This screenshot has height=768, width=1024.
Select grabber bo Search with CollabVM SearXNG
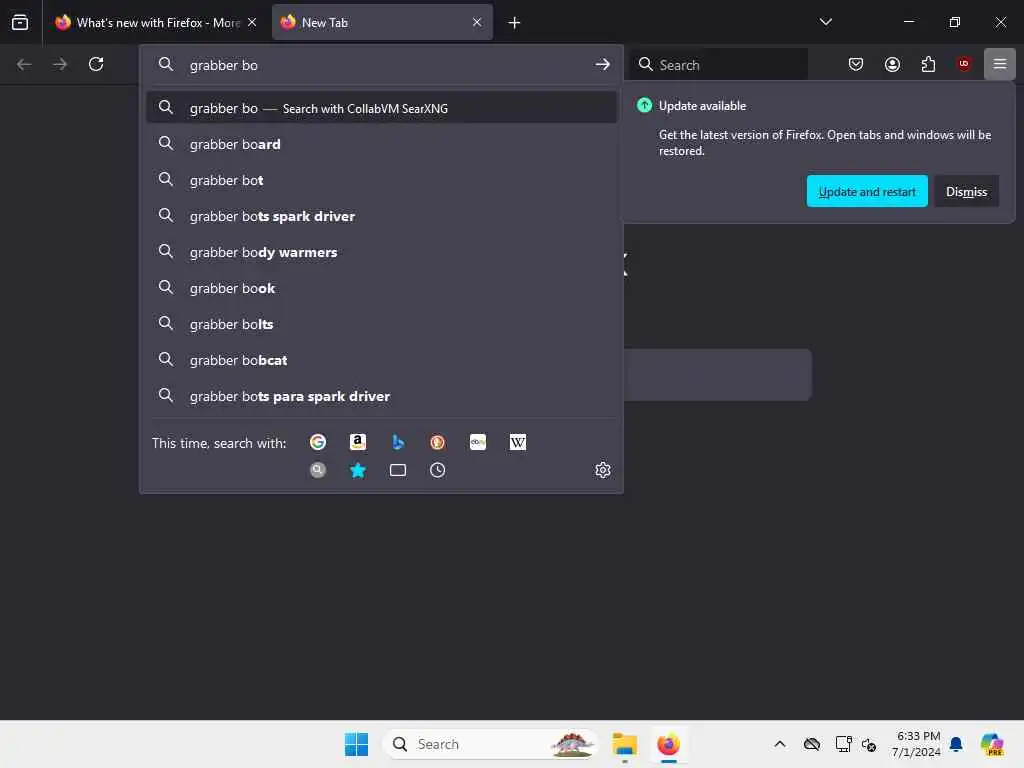[x=381, y=108]
